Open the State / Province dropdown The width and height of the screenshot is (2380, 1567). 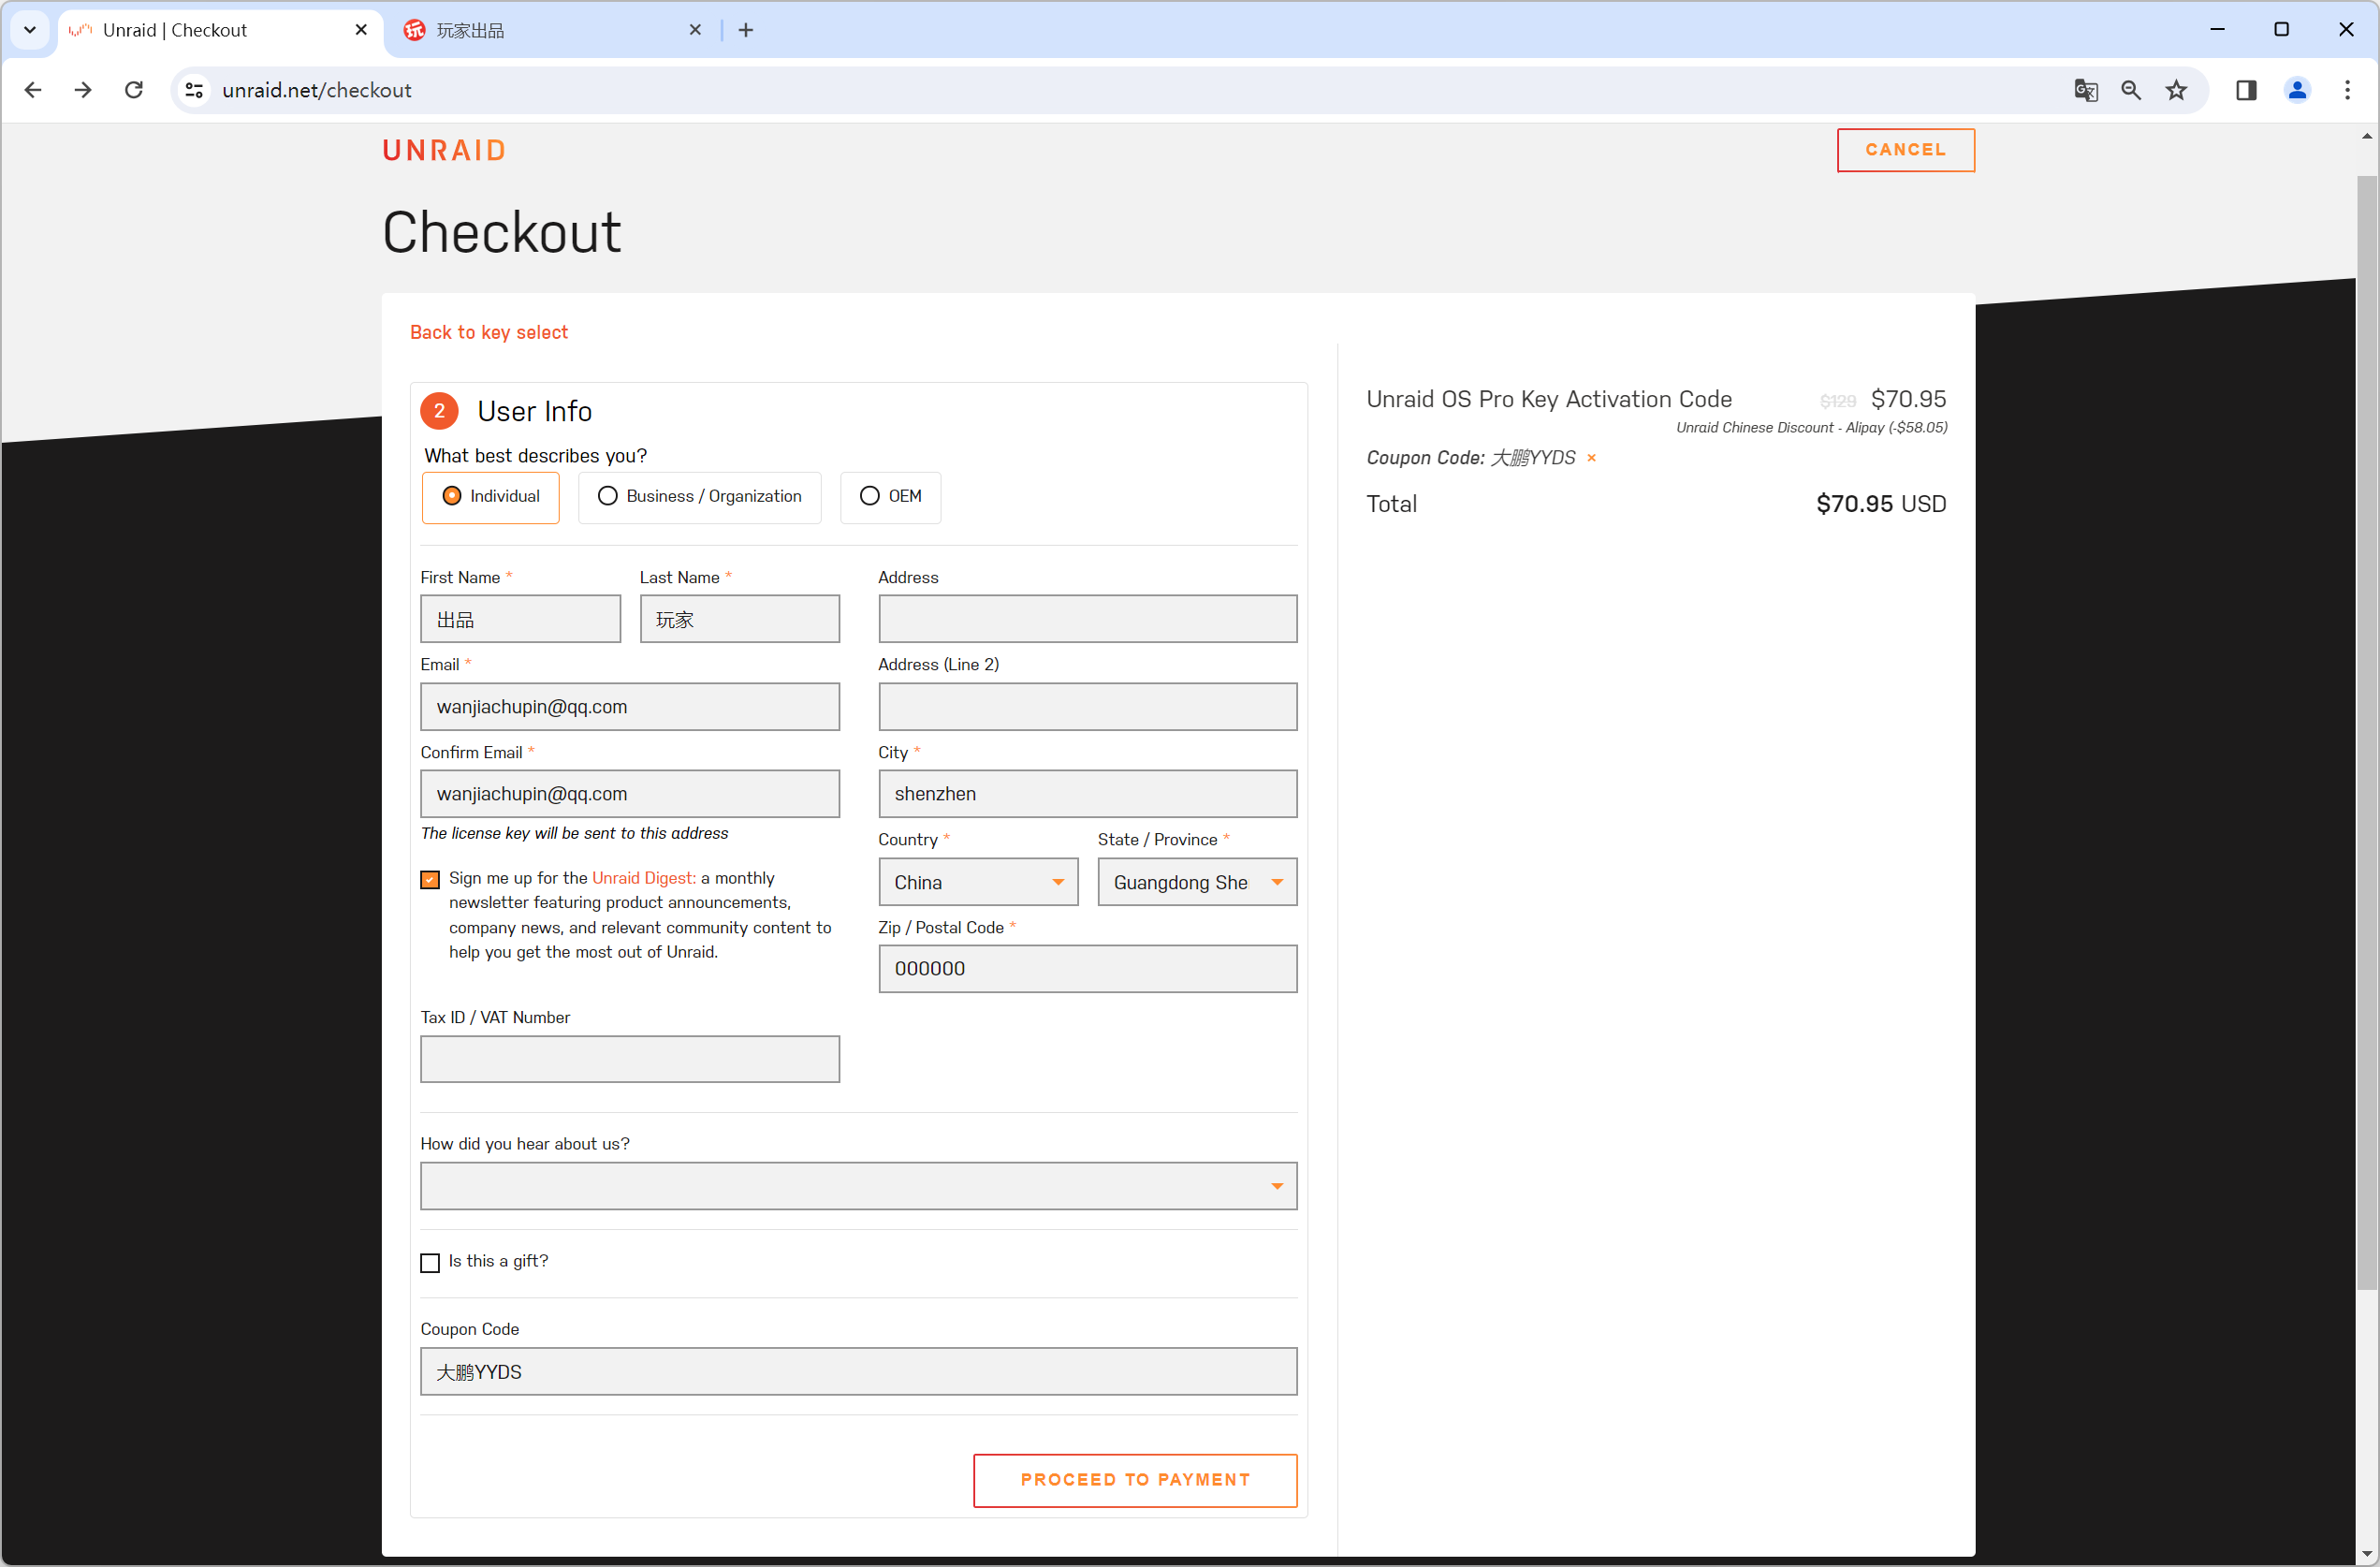coord(1197,882)
